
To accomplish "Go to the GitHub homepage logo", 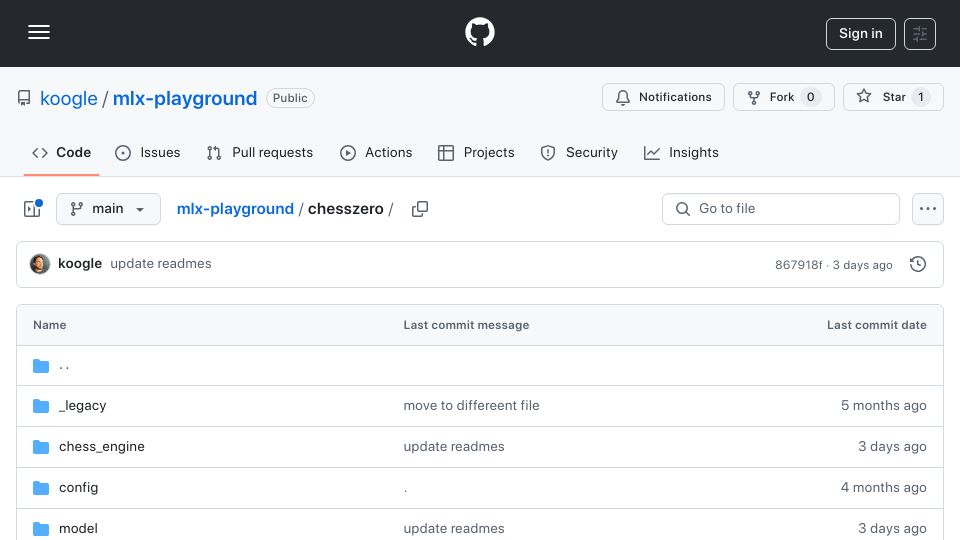I will click(479, 32).
